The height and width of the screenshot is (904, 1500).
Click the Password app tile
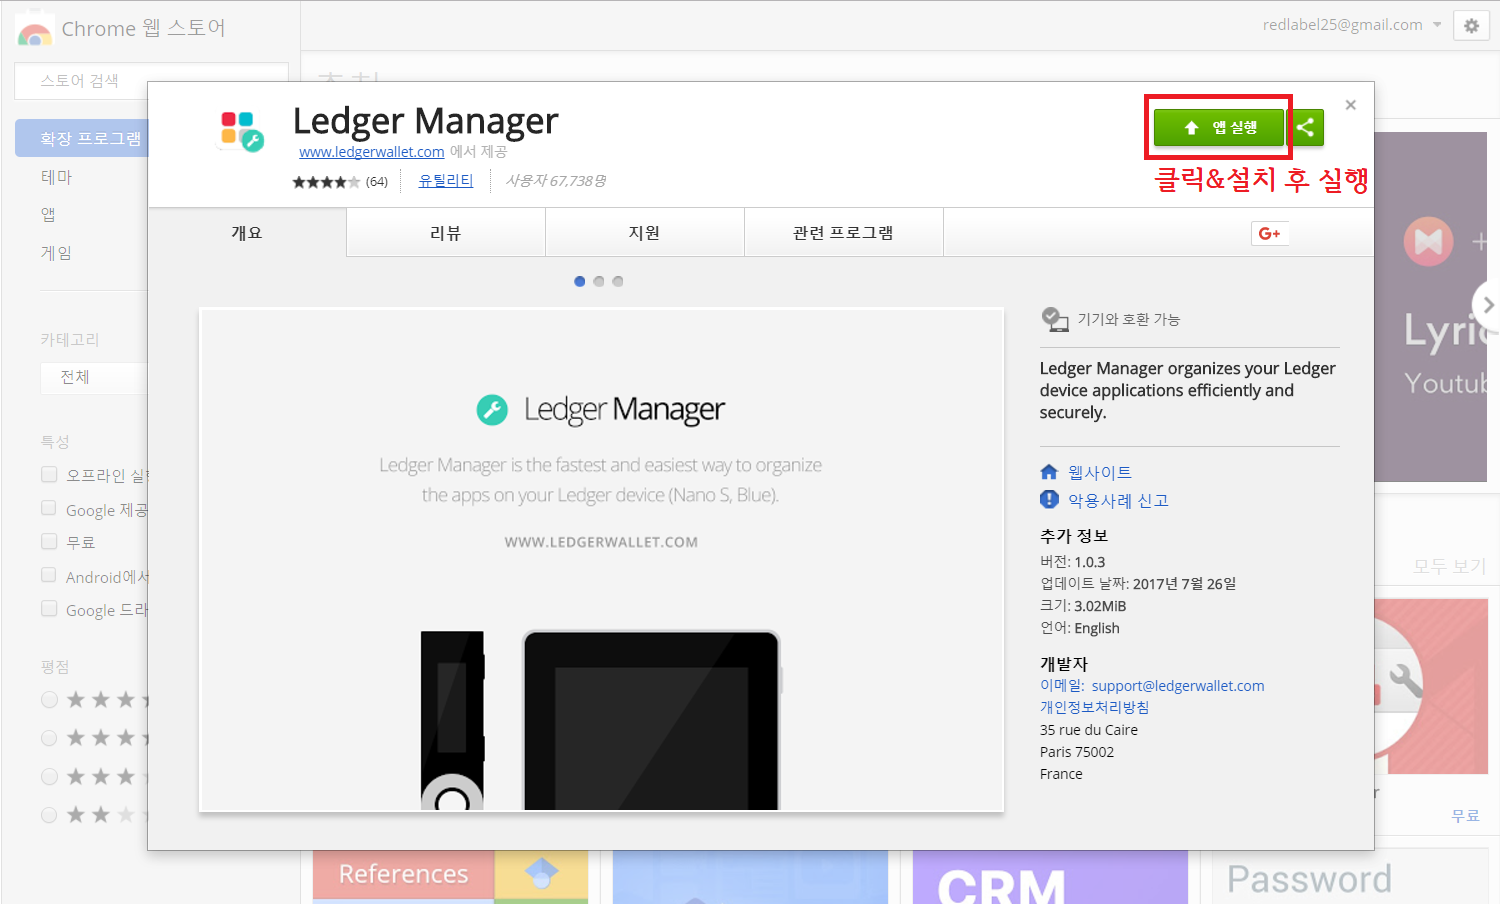(x=1350, y=877)
